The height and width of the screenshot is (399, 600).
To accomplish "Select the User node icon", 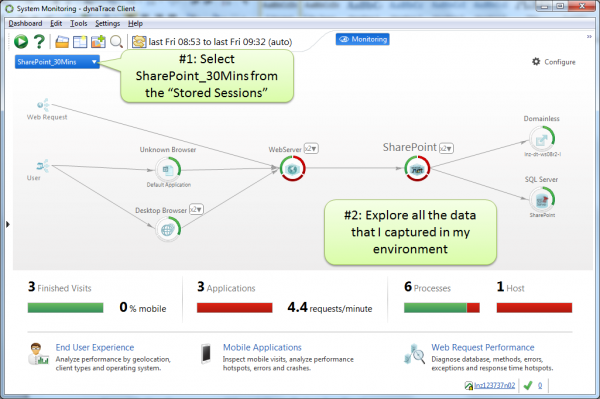I will pos(43,166).
